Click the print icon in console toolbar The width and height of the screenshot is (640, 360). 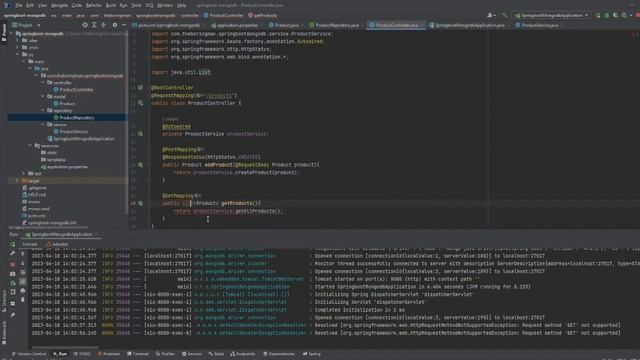point(23,291)
